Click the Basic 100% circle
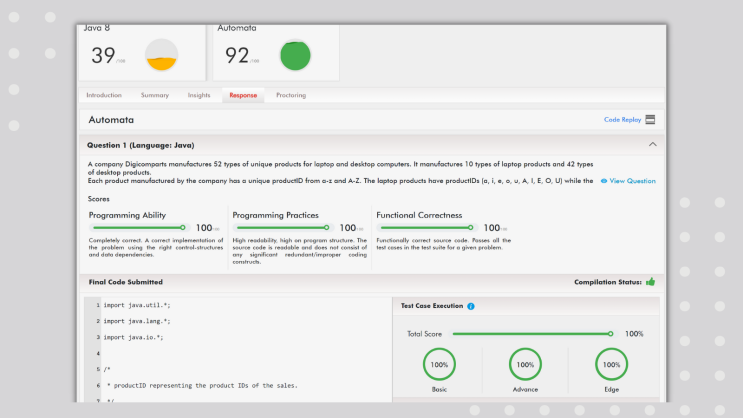 tap(439, 364)
